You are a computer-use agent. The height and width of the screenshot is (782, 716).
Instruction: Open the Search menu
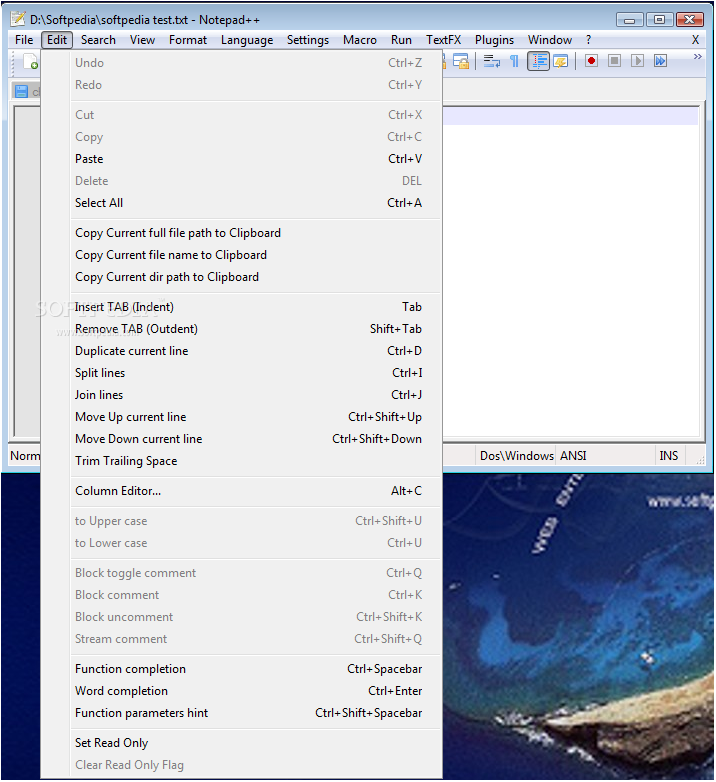(98, 40)
